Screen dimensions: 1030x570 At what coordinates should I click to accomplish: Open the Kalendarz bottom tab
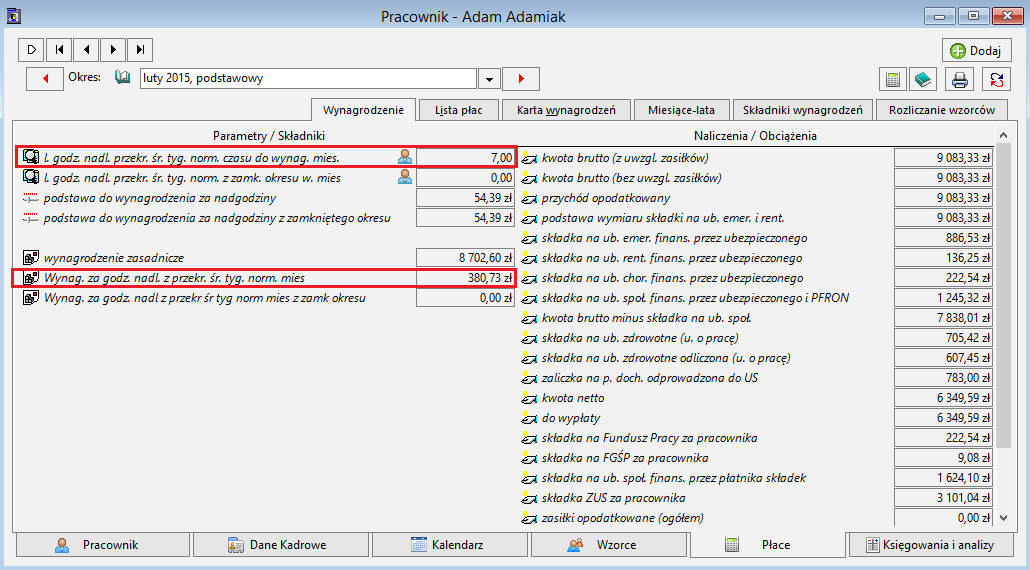(450, 544)
